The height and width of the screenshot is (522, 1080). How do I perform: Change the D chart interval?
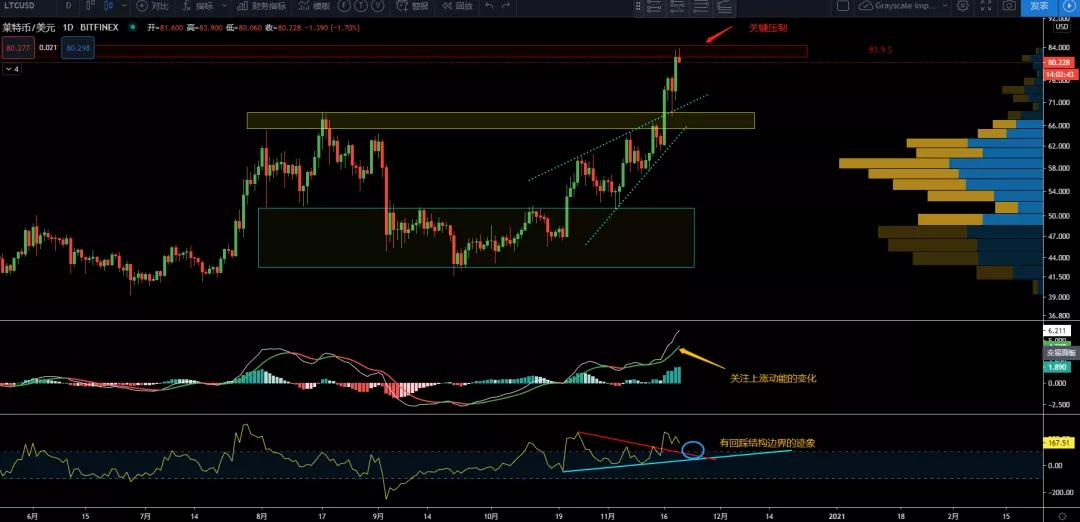click(x=68, y=6)
